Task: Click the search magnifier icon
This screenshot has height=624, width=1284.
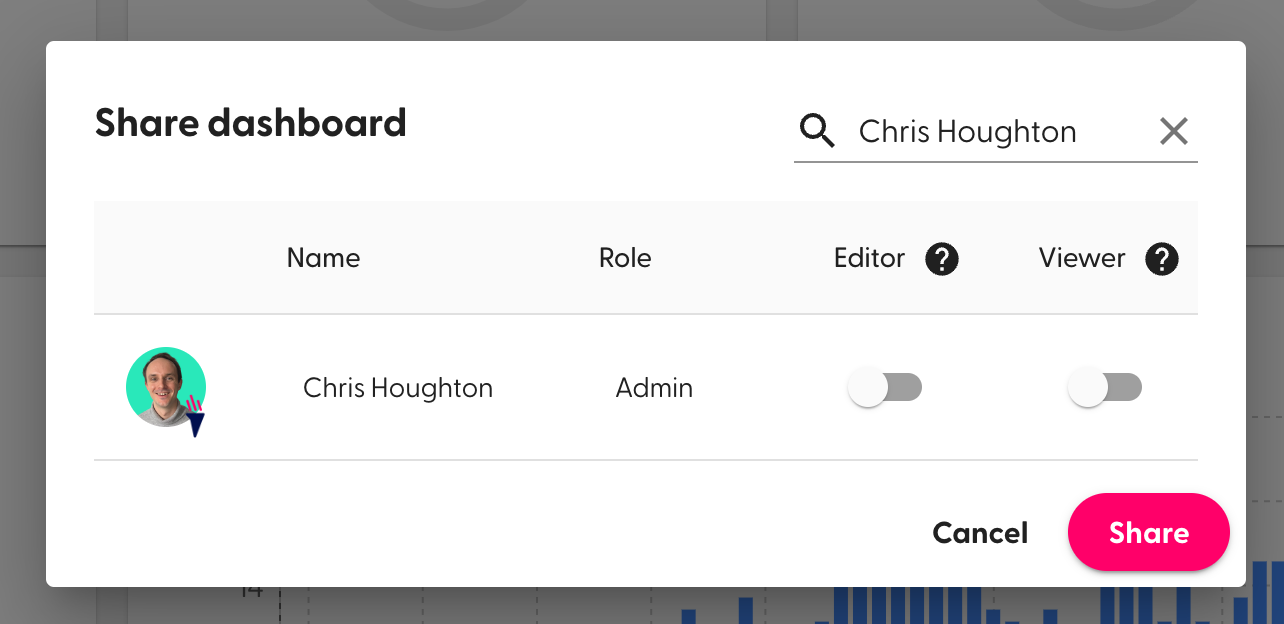Action: [x=817, y=131]
